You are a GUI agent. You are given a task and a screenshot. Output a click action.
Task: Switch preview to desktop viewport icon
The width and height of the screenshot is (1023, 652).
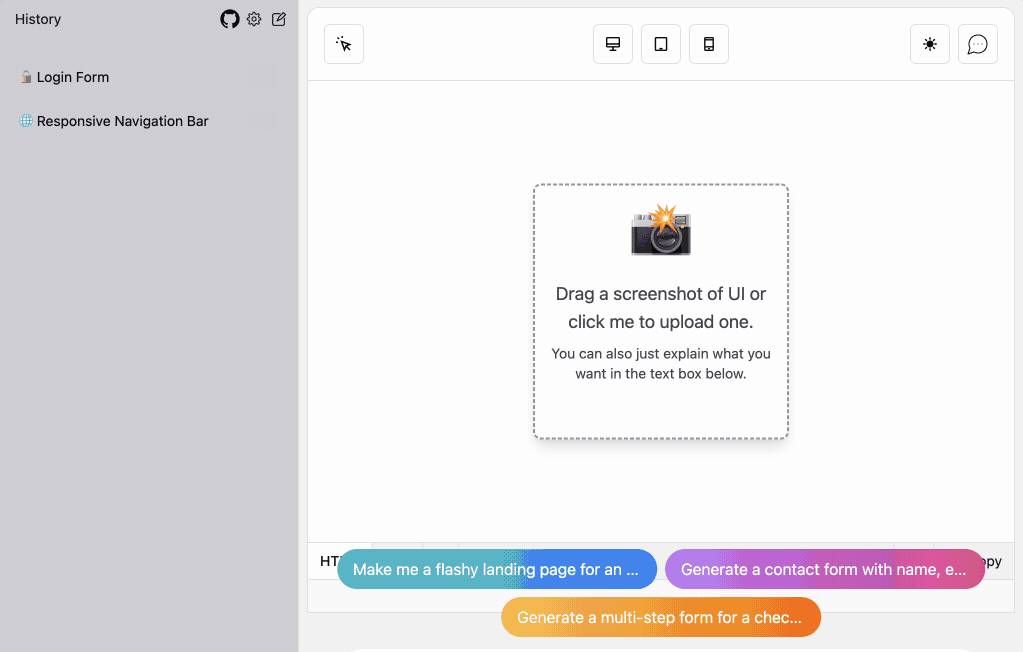(x=612, y=44)
